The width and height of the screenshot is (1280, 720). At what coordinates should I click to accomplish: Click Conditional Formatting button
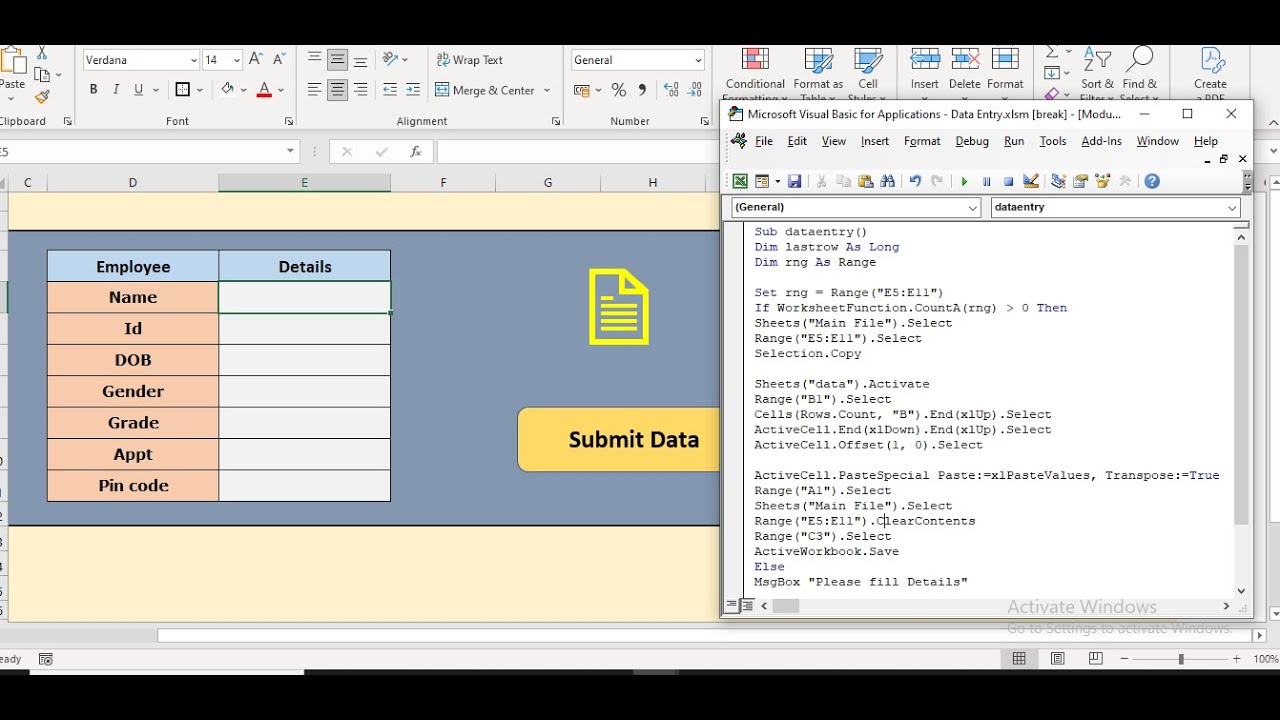click(755, 73)
